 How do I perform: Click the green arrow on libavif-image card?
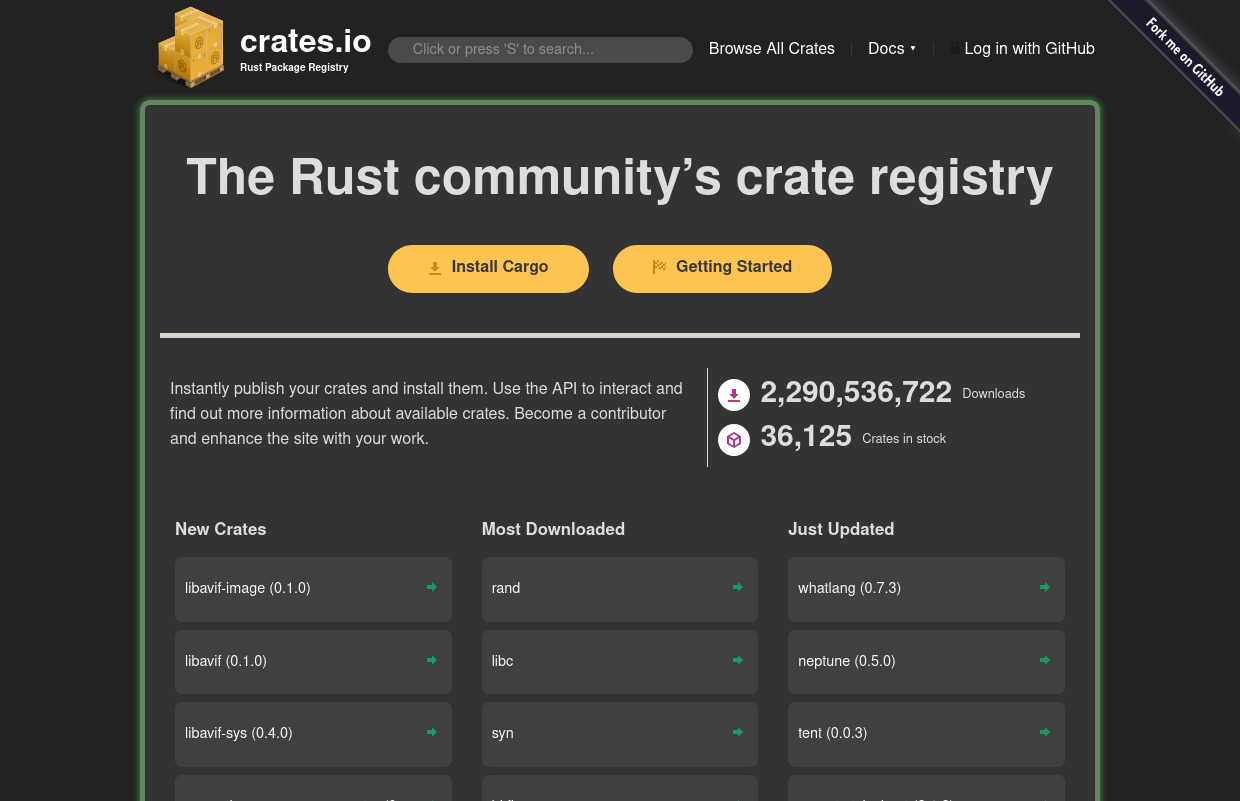[431, 588]
